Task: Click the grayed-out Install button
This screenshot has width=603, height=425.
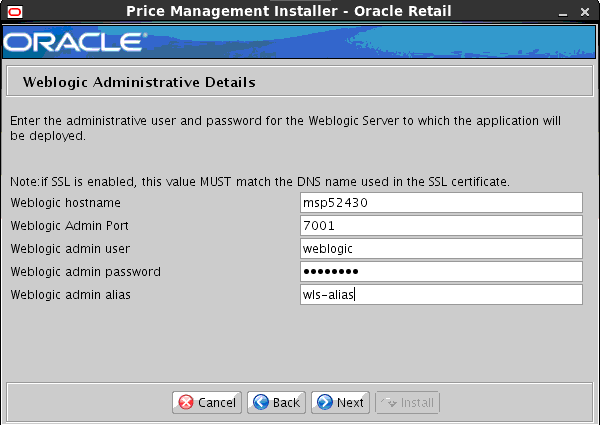Action: point(407,402)
